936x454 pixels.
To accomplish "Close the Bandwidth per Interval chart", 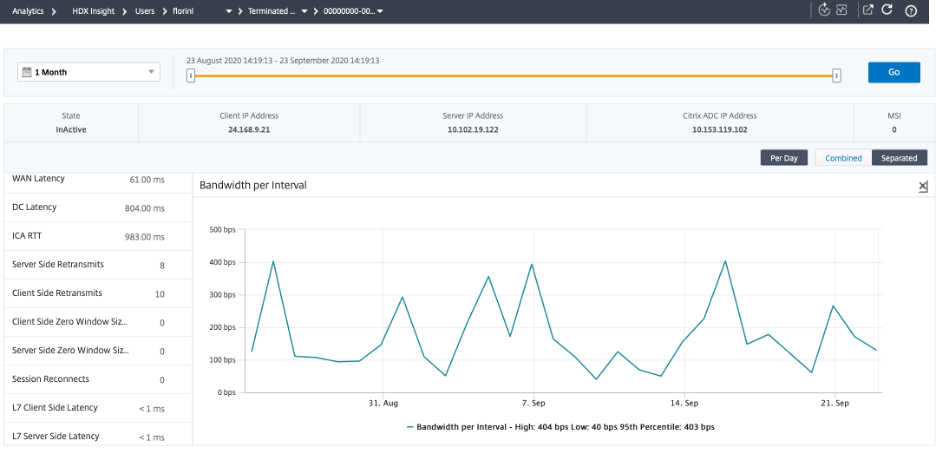I will [923, 186].
